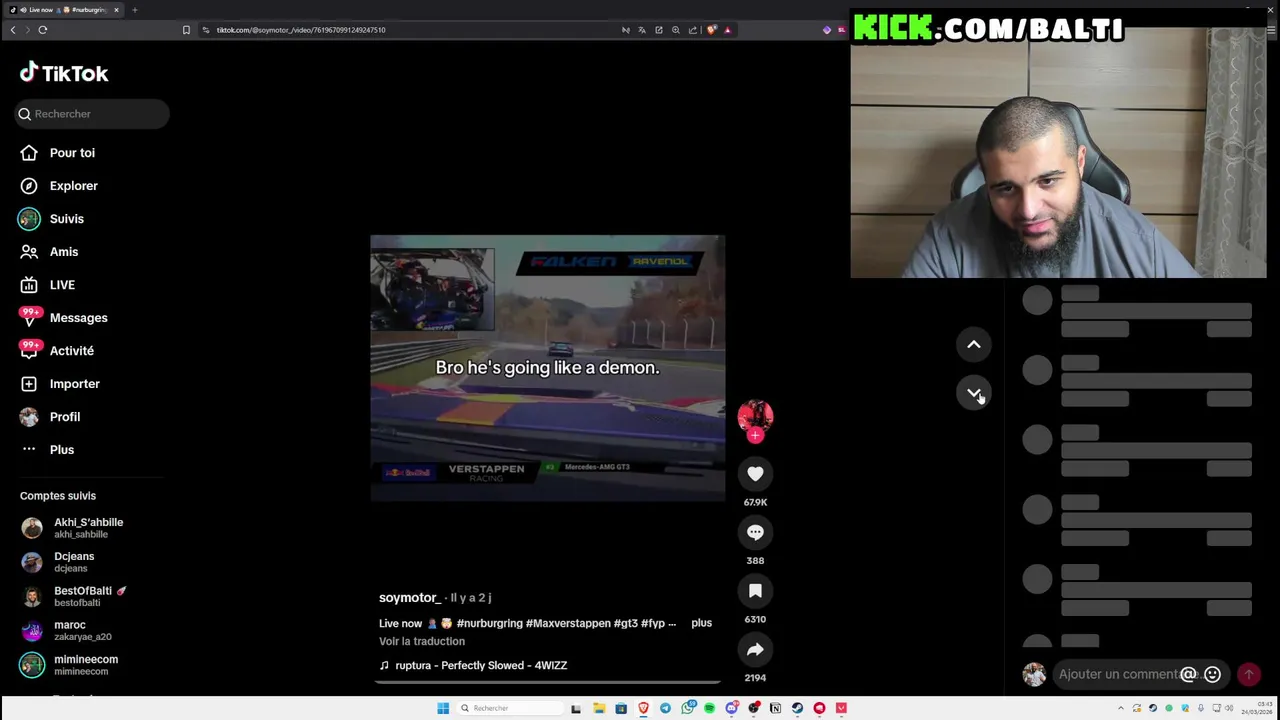Go to previous video with up chevron

(x=974, y=345)
